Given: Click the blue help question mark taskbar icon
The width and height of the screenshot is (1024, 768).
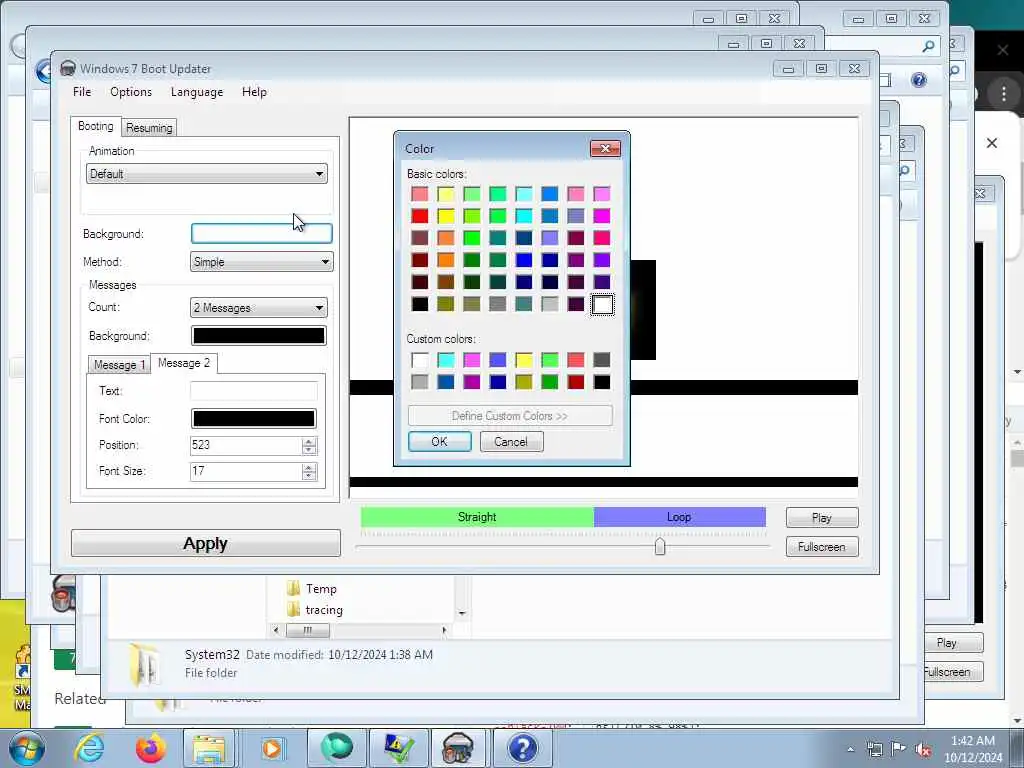Looking at the screenshot, I should (522, 749).
